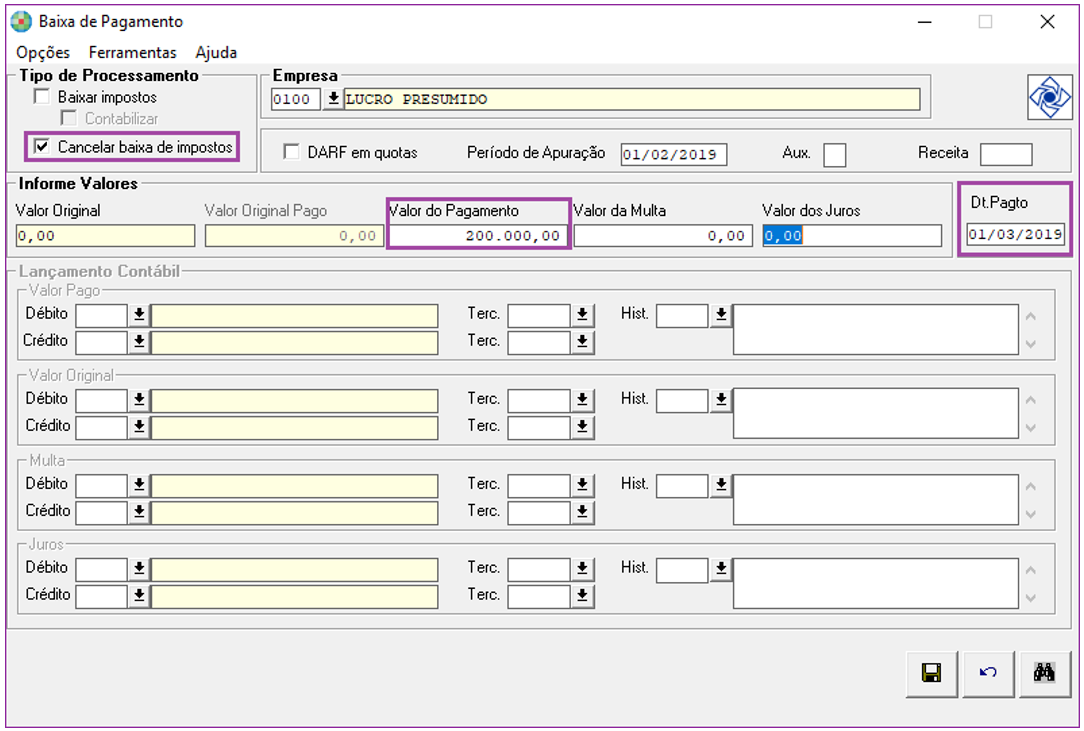
Task: Click the blue swirl logo icon
Action: (x=1049, y=98)
